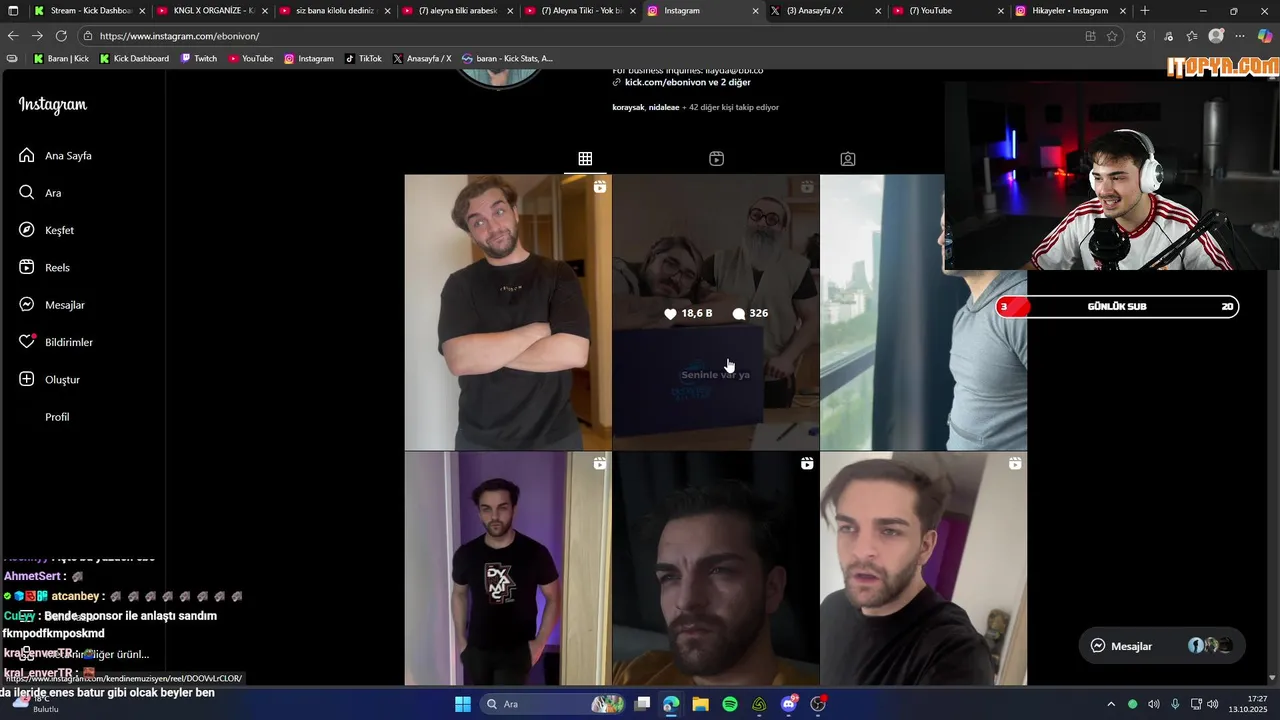Image resolution: width=1280 pixels, height=720 pixels.
Task: Open Keşfet via the compass icon
Action: [x=27, y=230]
